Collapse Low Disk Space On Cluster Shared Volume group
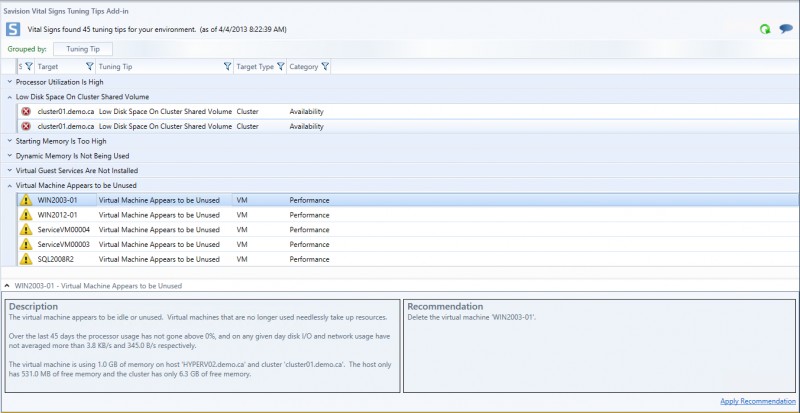This screenshot has height=413, width=800. pyautogui.click(x=10, y=96)
